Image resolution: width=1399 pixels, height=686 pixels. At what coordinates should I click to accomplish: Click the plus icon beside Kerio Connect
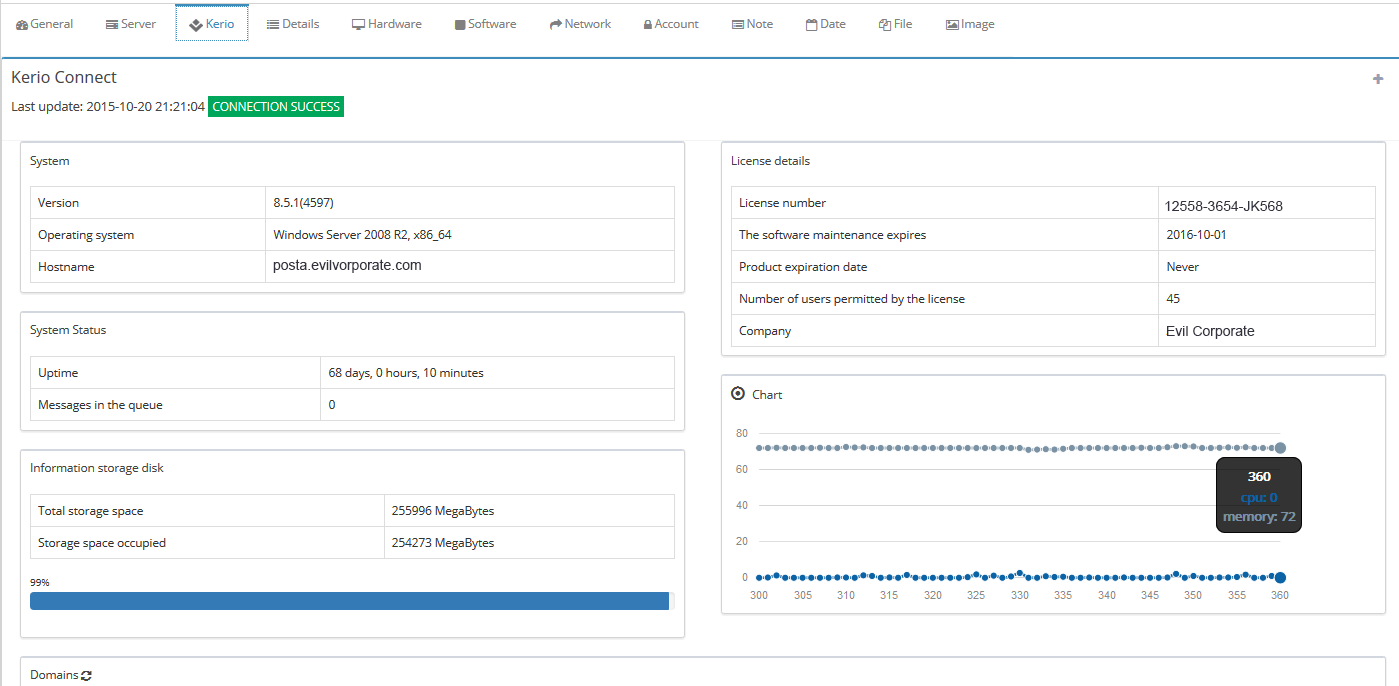(x=1378, y=79)
